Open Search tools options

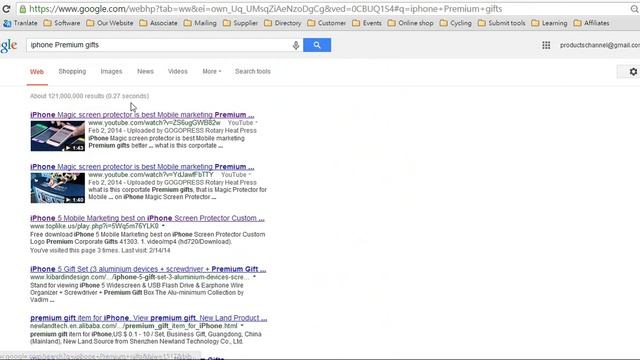click(253, 71)
